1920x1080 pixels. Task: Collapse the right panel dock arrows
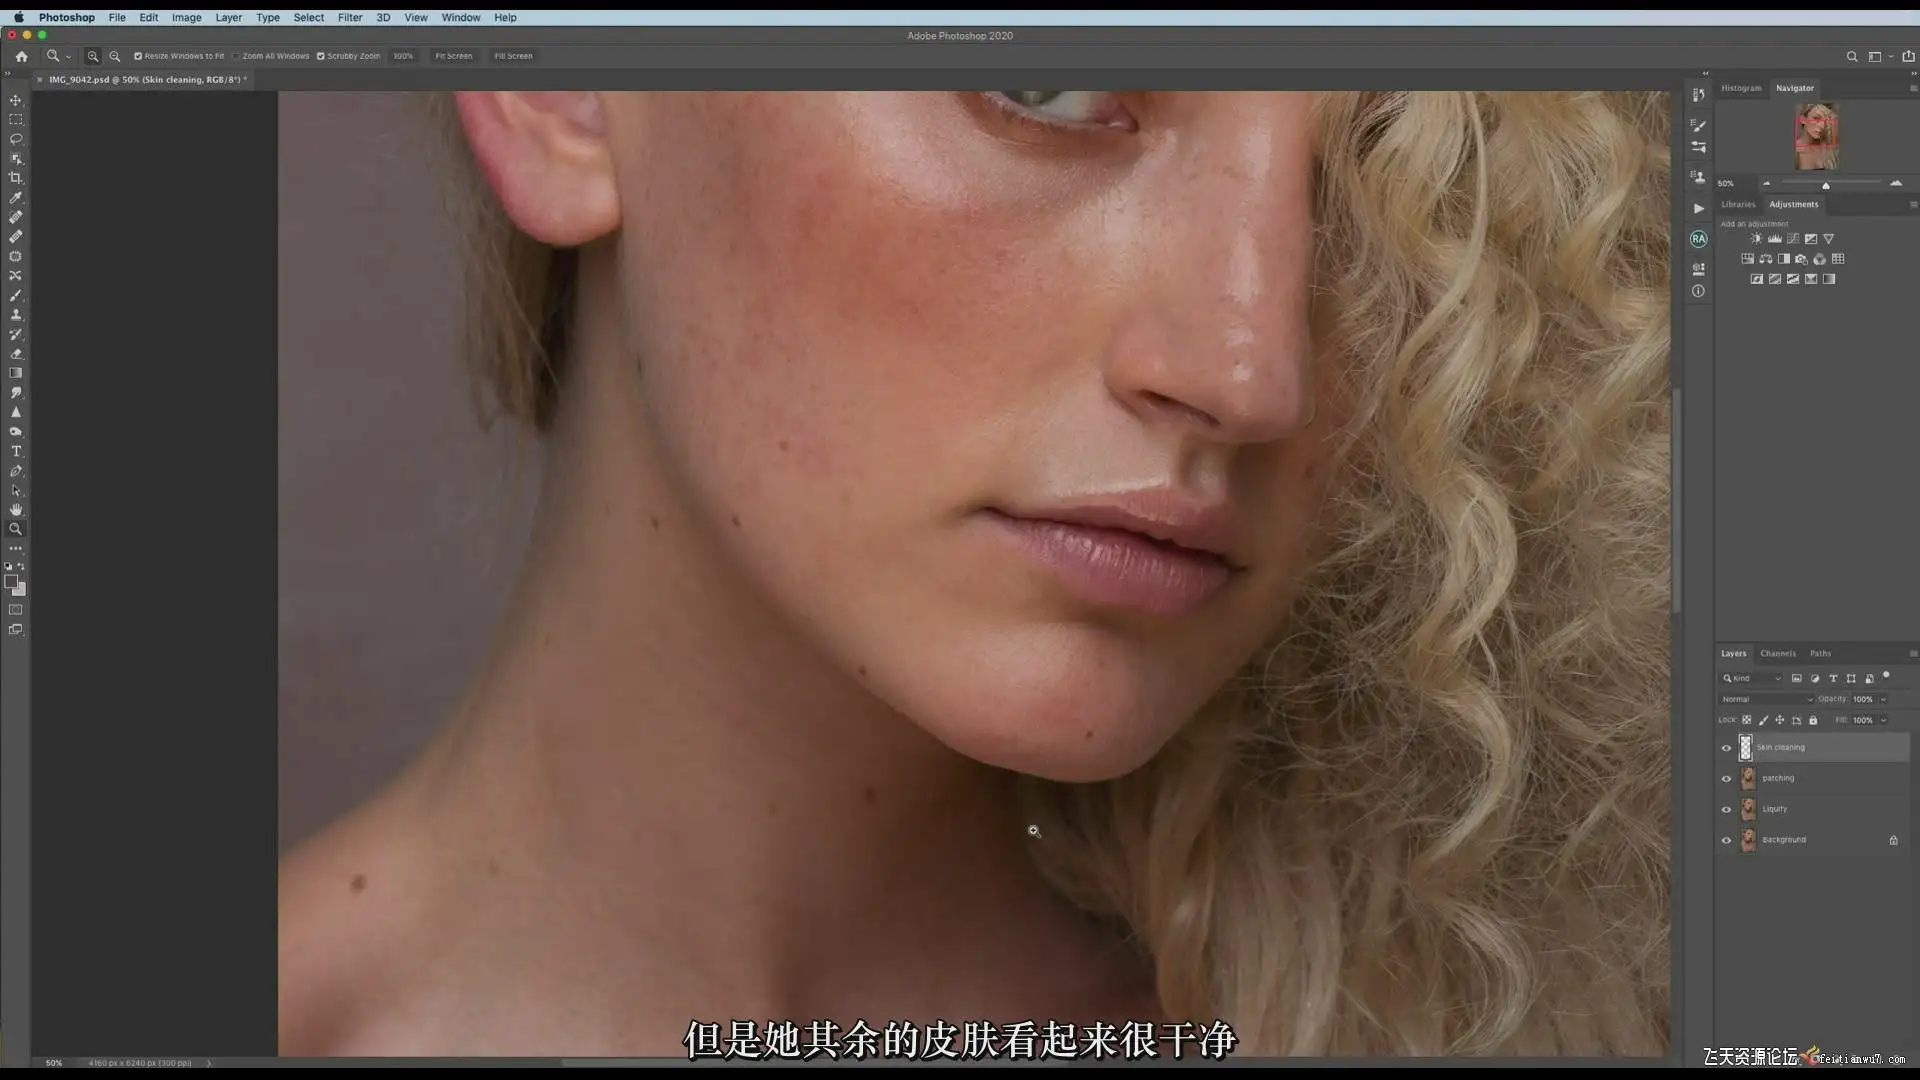[x=1913, y=73]
